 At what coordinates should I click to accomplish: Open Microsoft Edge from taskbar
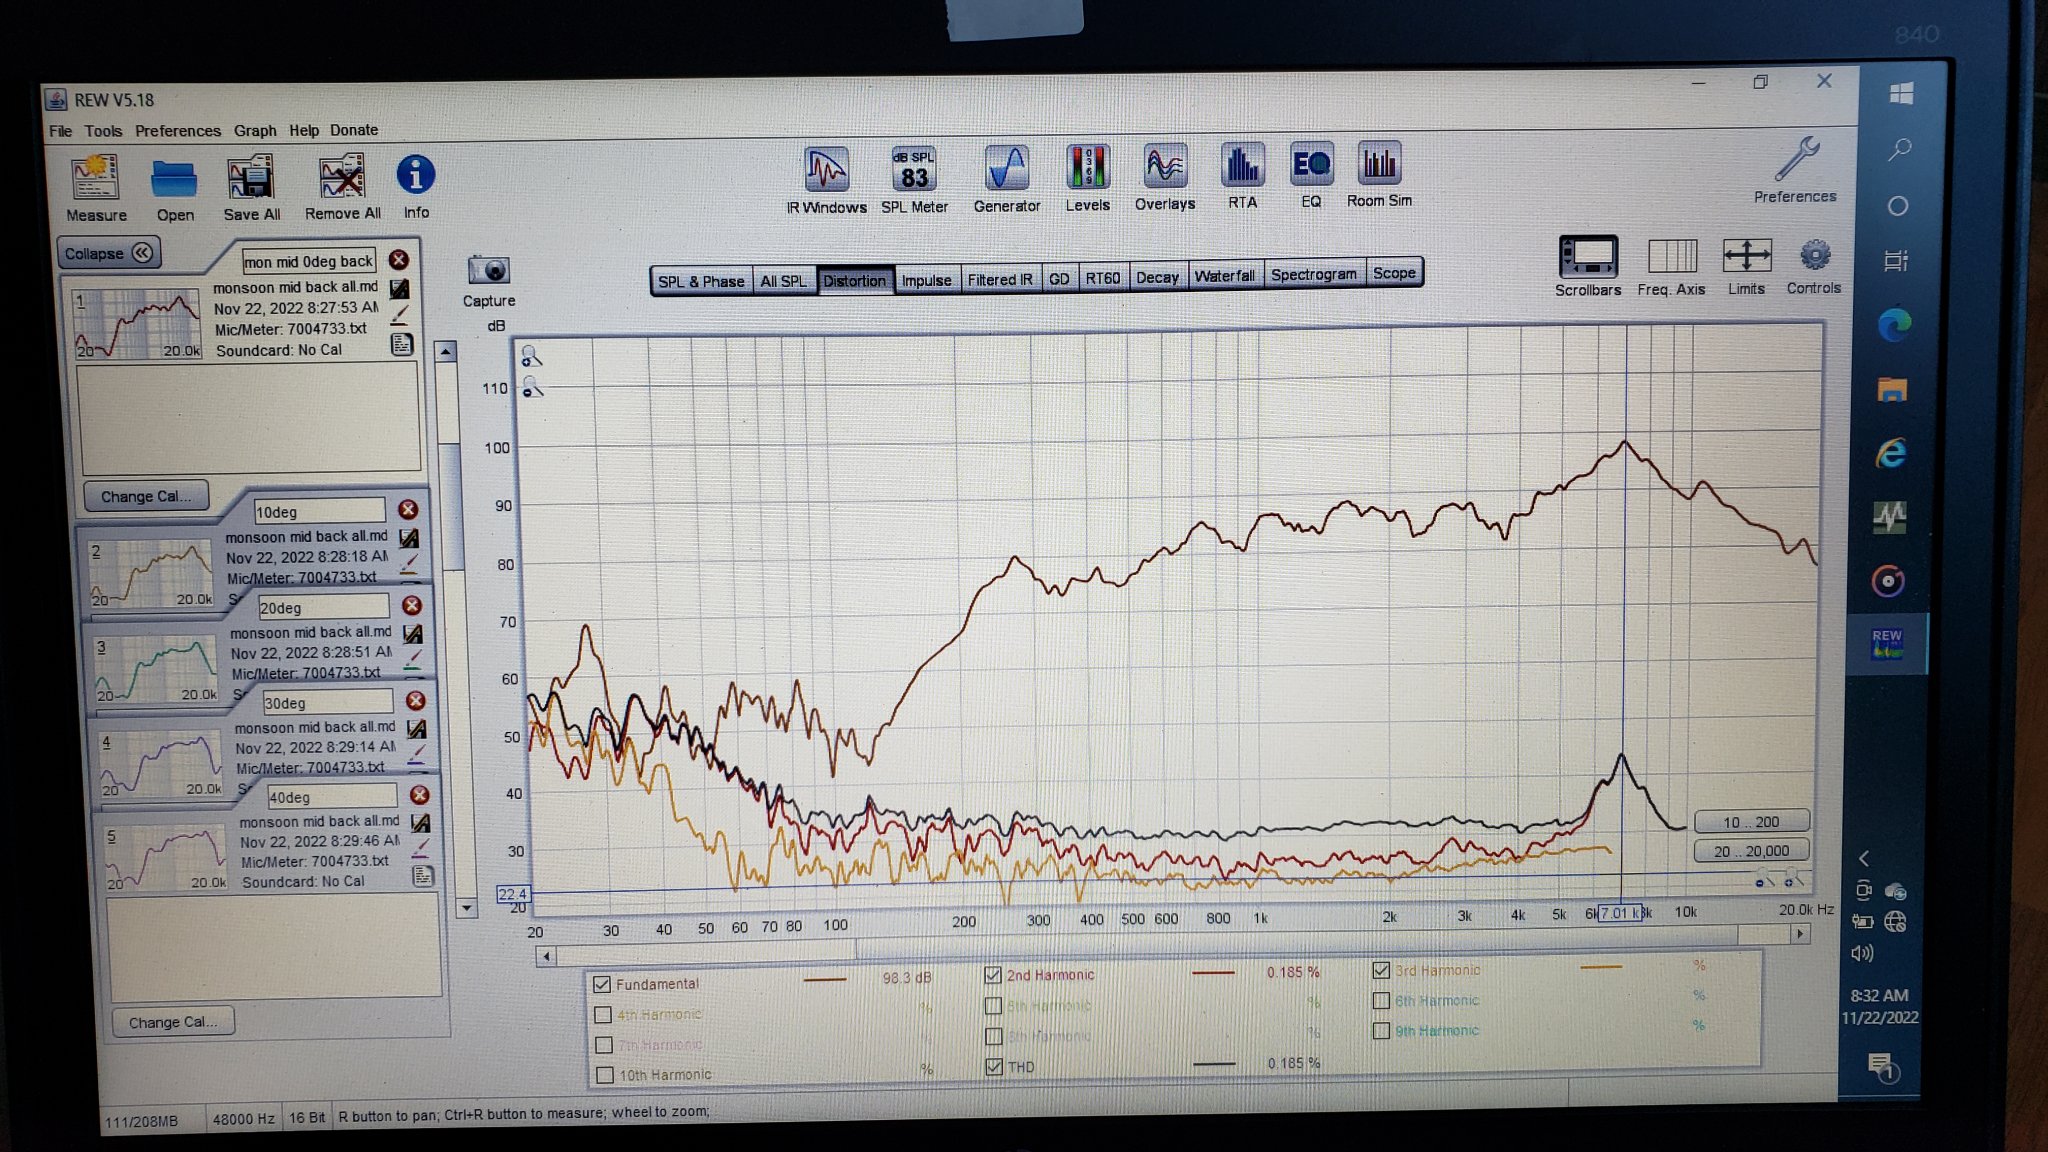(x=1894, y=325)
